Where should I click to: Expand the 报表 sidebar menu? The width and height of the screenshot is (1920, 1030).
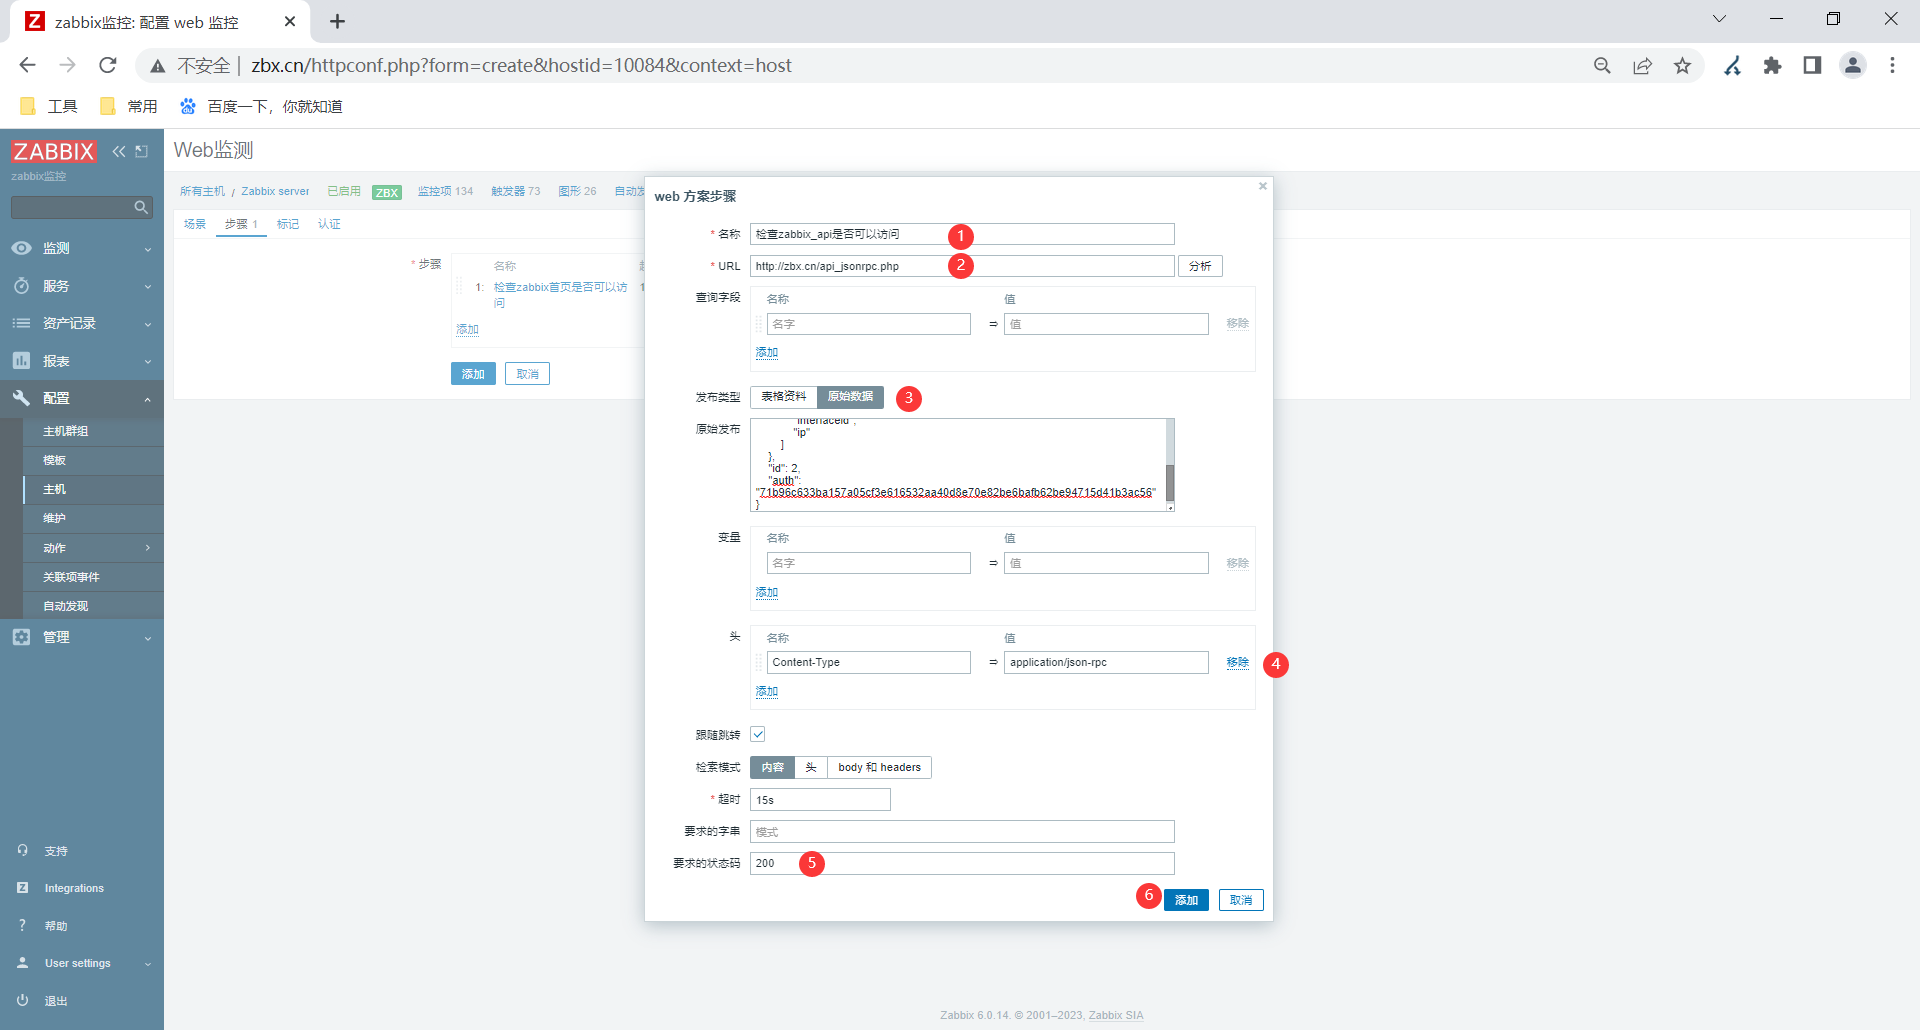click(82, 361)
